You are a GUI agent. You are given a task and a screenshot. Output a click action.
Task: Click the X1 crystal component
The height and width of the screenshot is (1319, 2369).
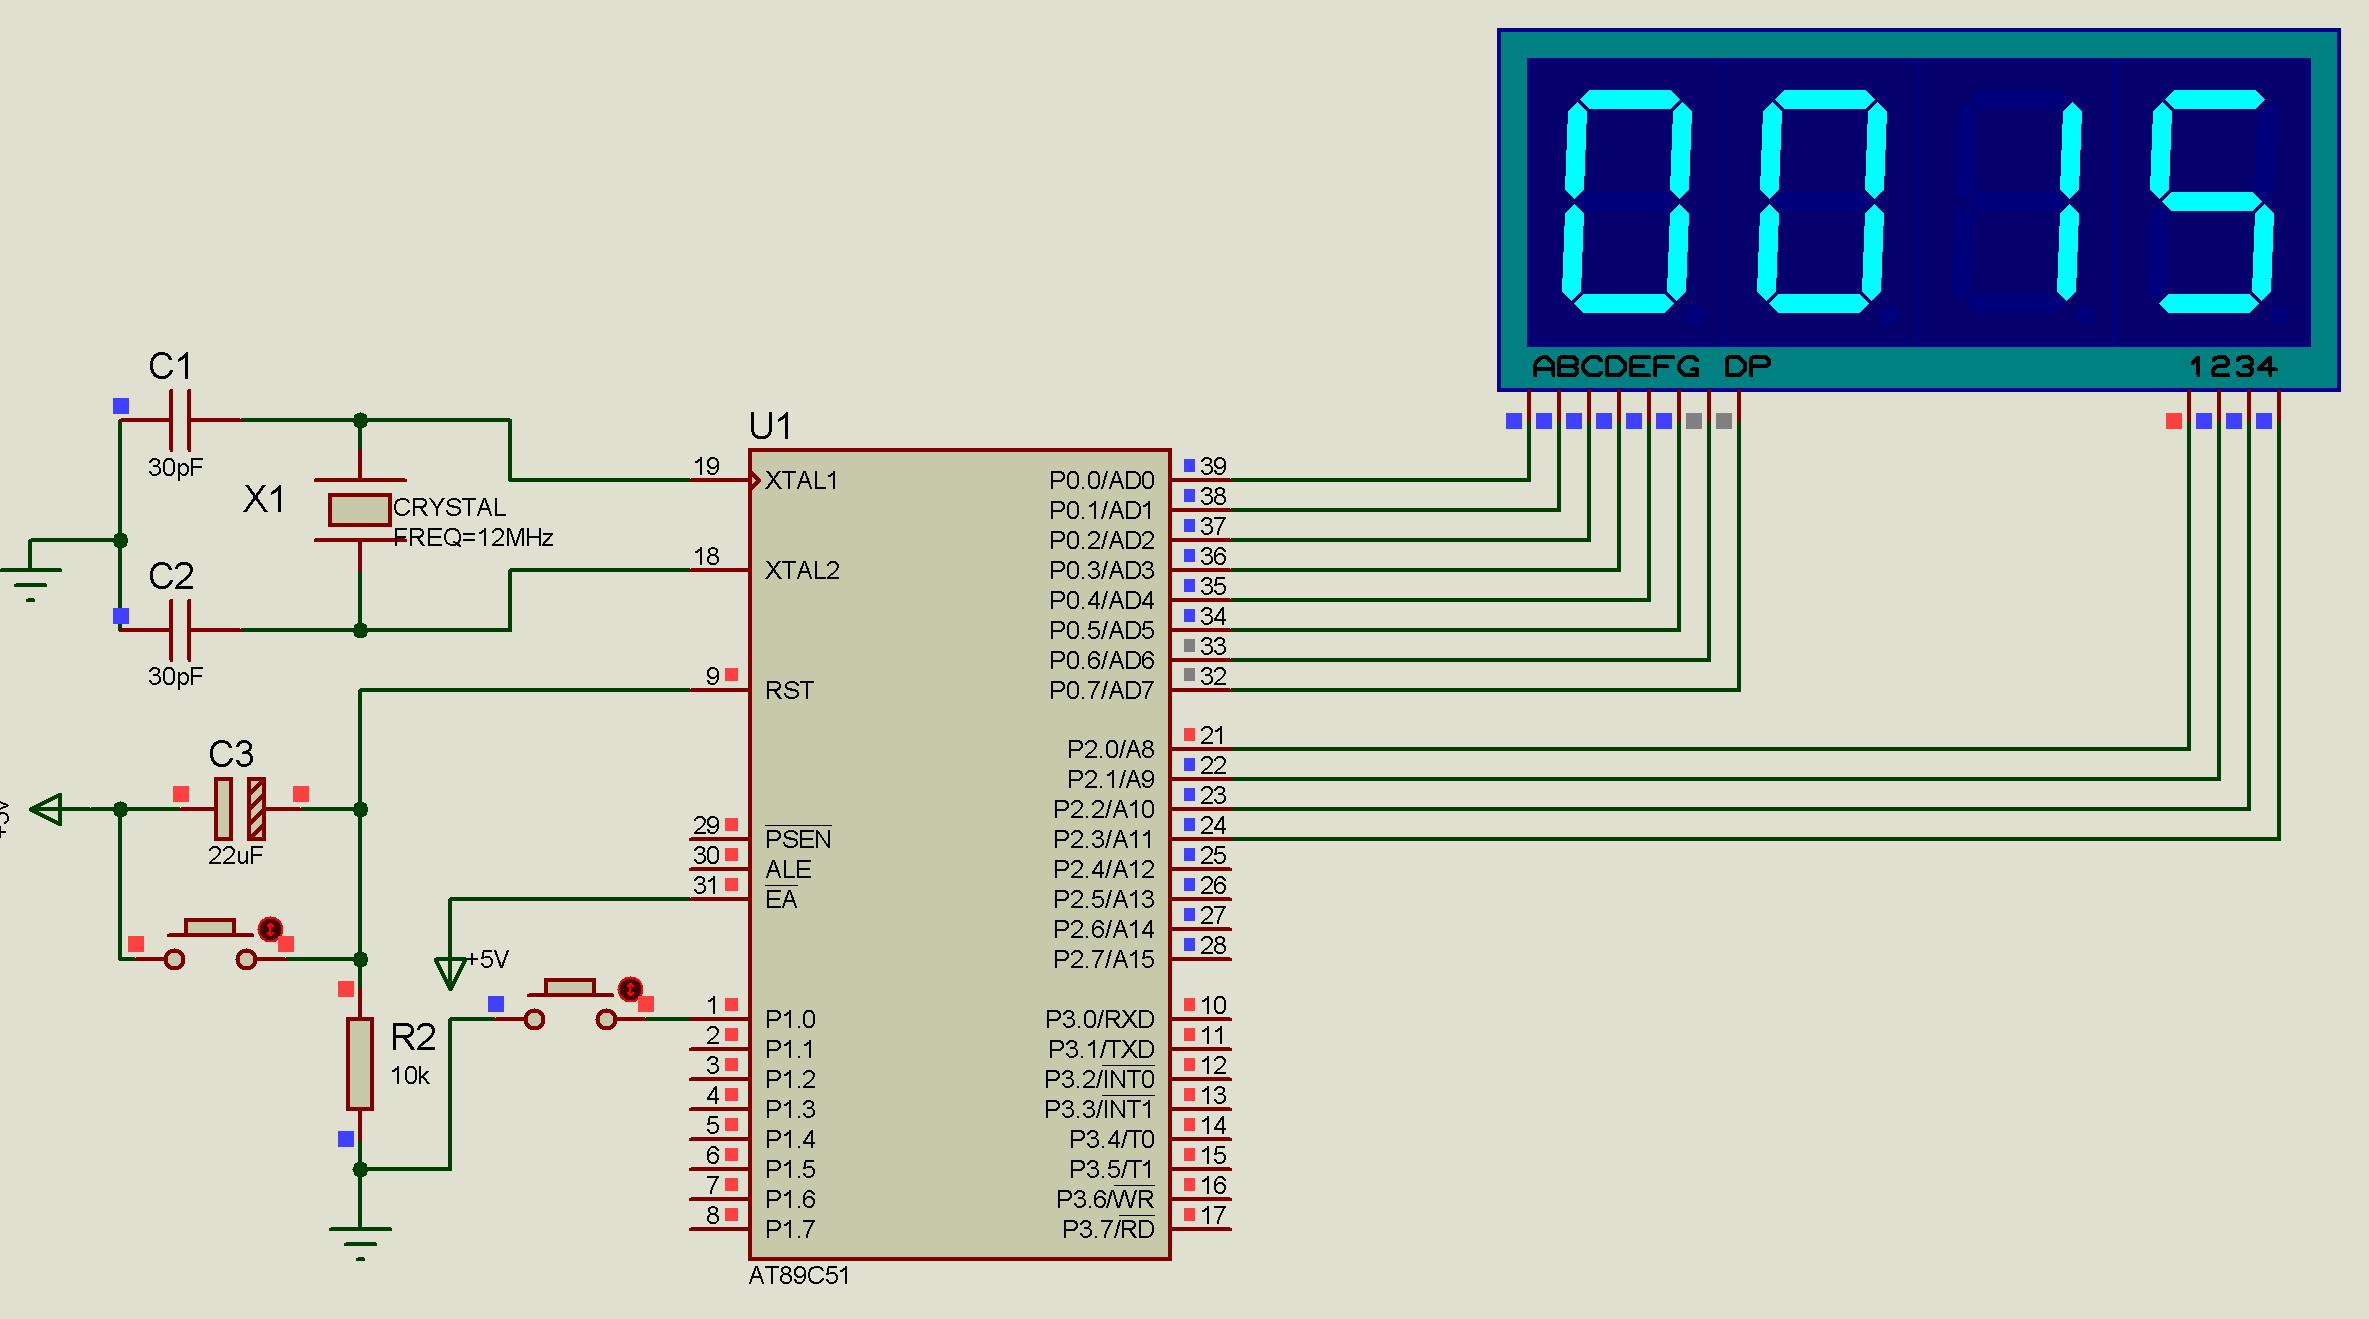[360, 510]
